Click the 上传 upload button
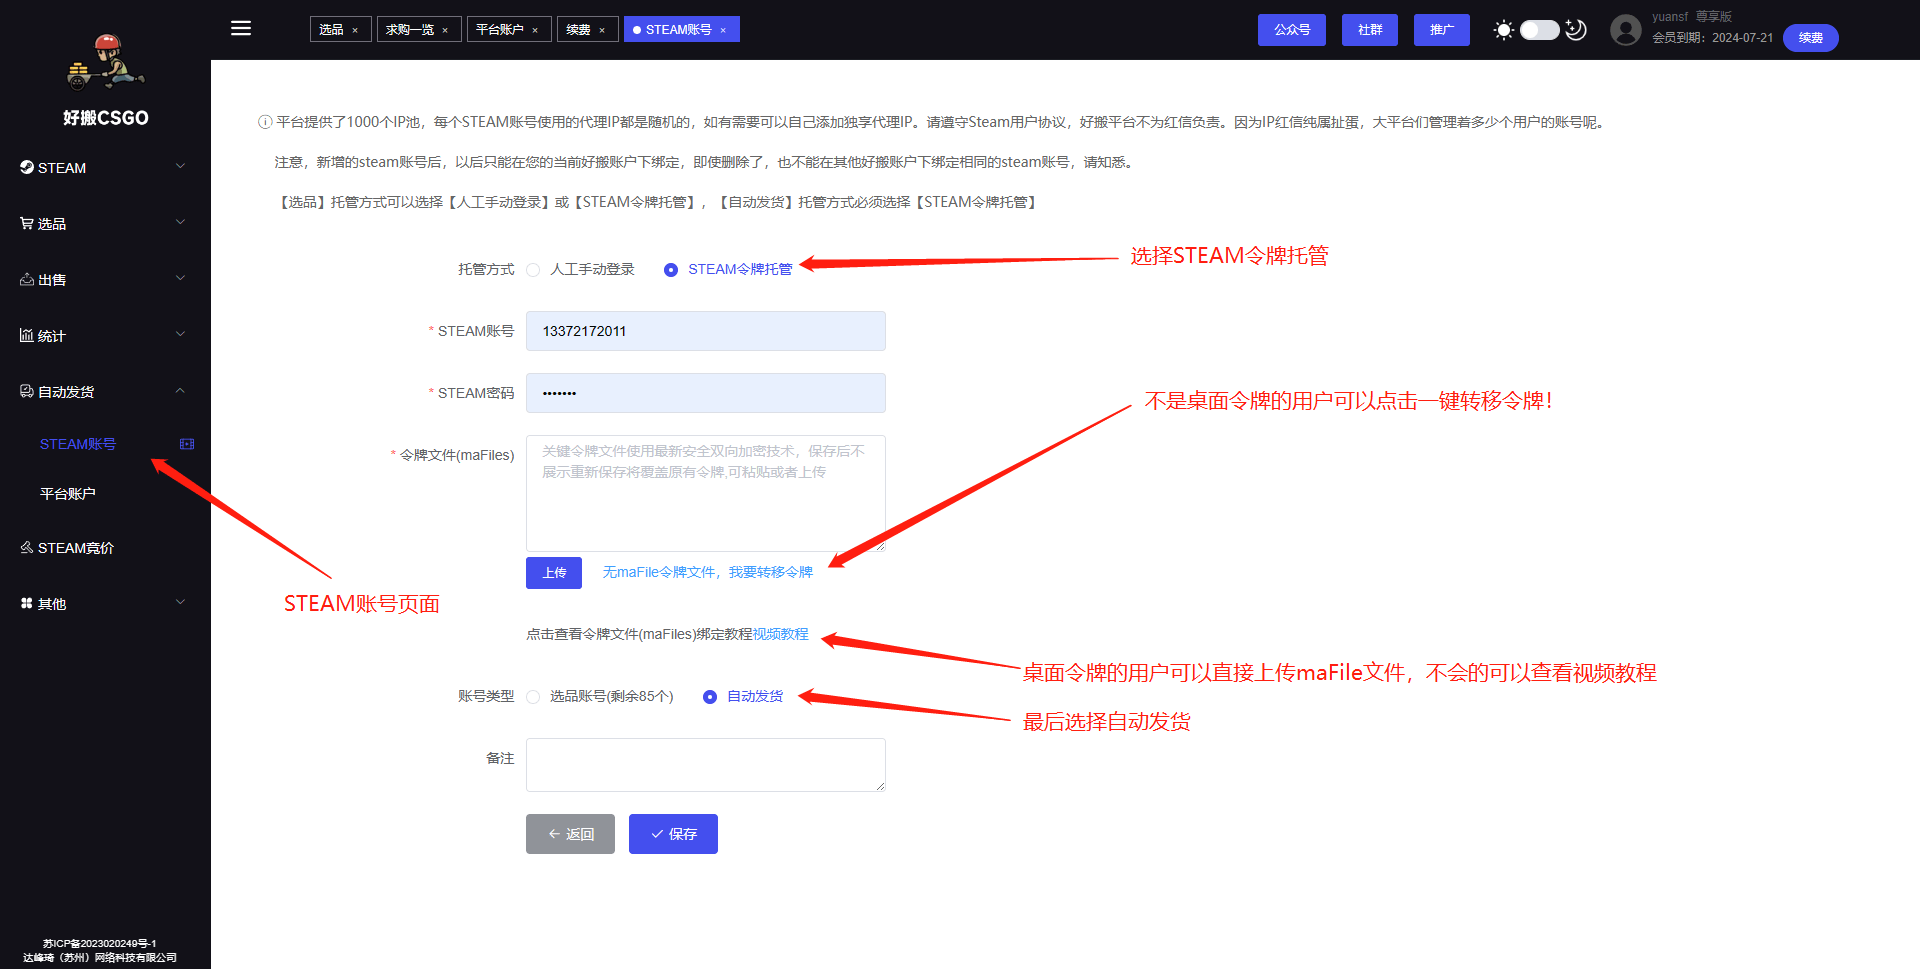Image resolution: width=1920 pixels, height=969 pixels. [554, 573]
